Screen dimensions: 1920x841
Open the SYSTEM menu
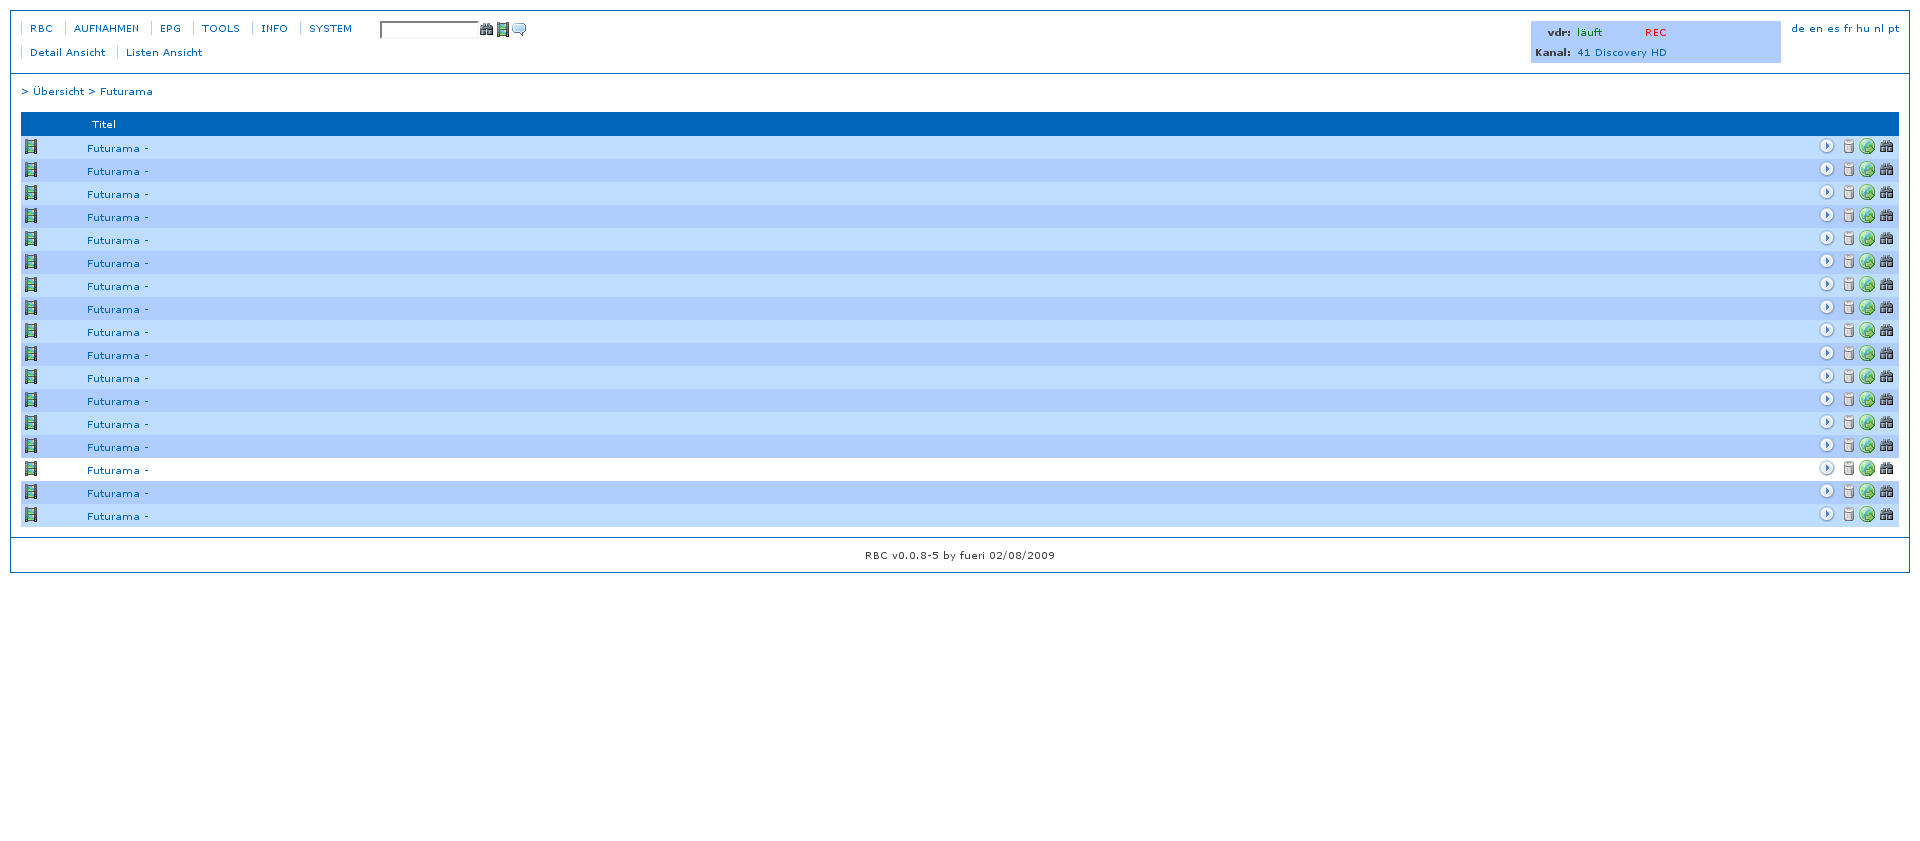330,29
